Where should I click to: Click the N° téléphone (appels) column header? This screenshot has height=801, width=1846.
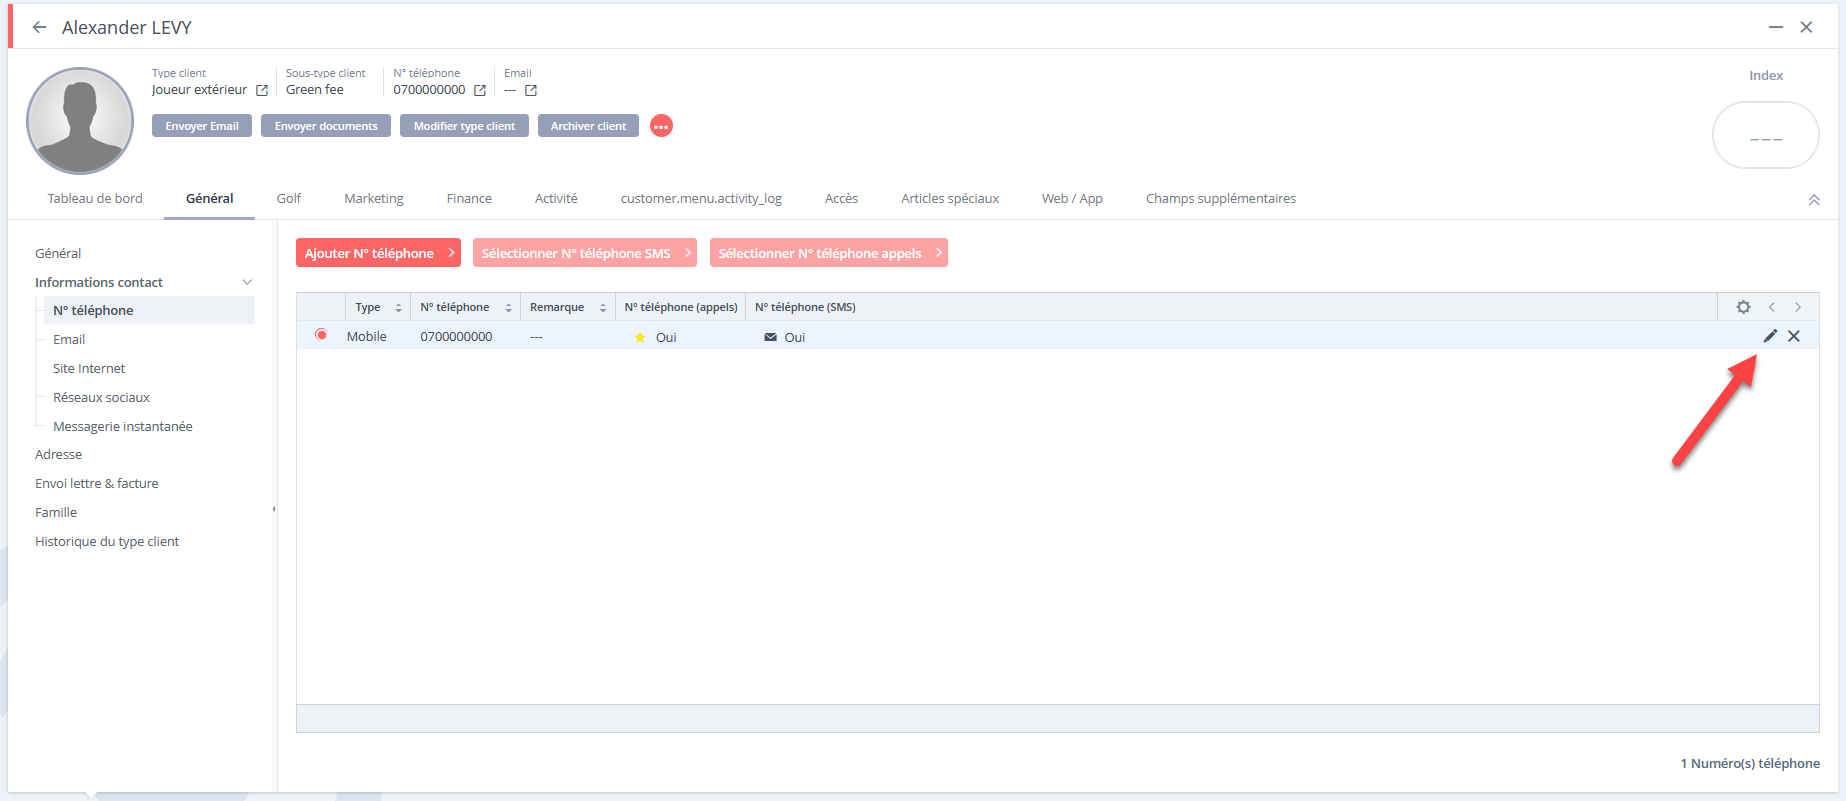coord(681,307)
